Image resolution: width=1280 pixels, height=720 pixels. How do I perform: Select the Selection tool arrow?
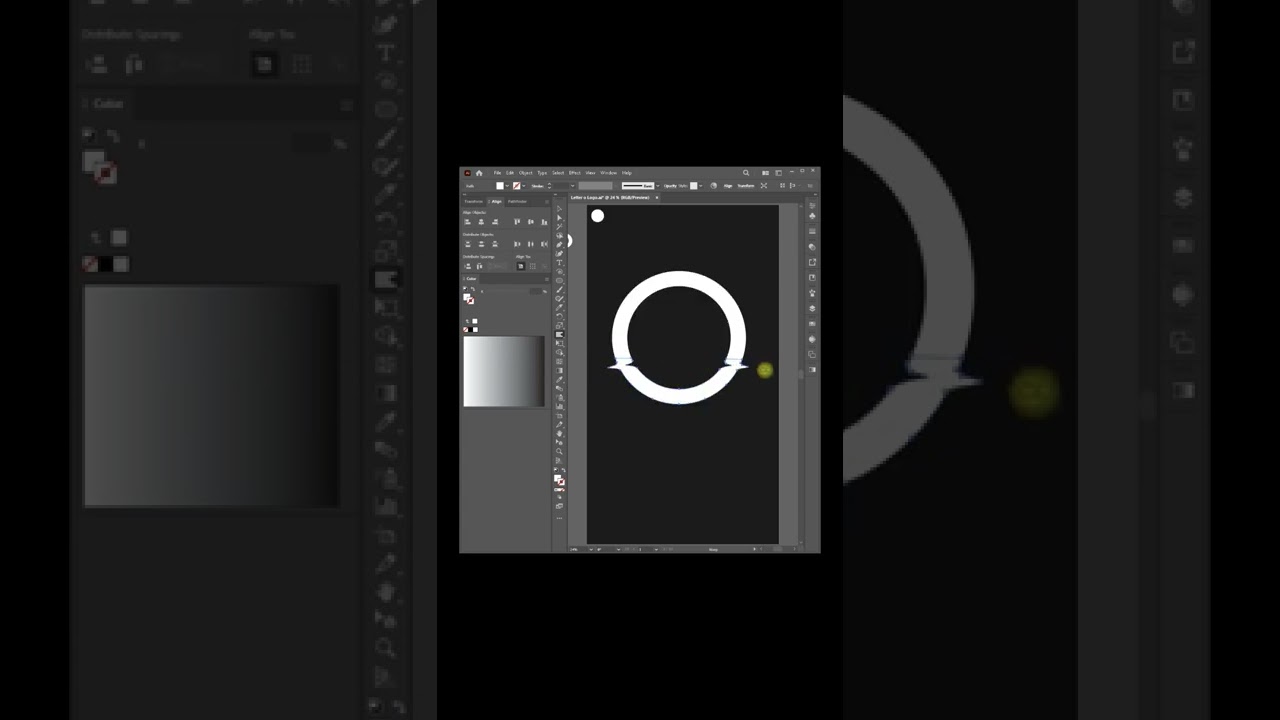(559, 209)
